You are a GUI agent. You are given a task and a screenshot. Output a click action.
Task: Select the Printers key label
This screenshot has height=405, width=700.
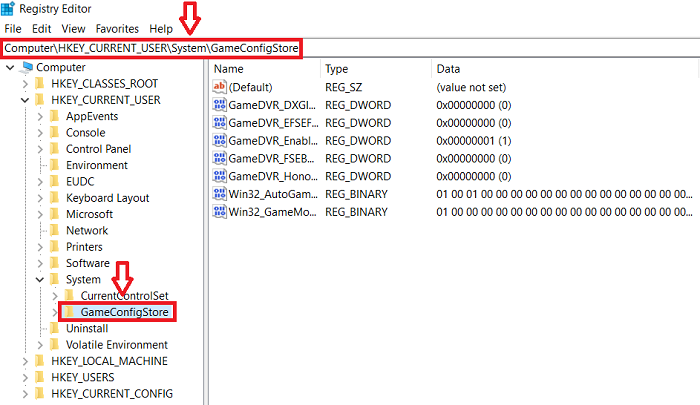coord(84,247)
